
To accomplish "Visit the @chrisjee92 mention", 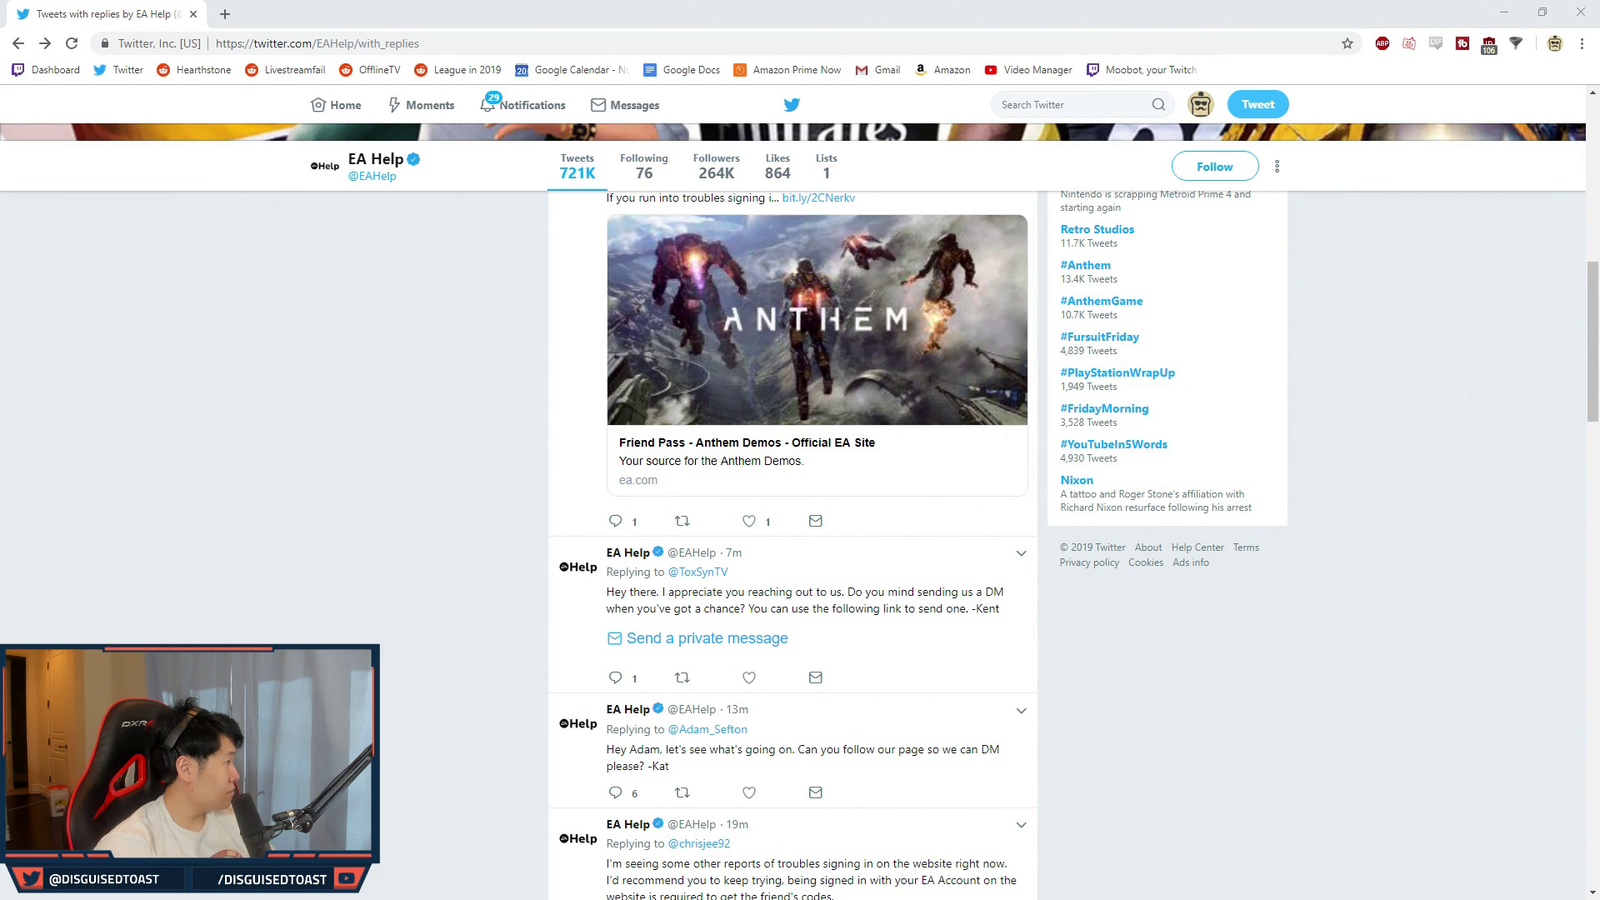I will 699,844.
